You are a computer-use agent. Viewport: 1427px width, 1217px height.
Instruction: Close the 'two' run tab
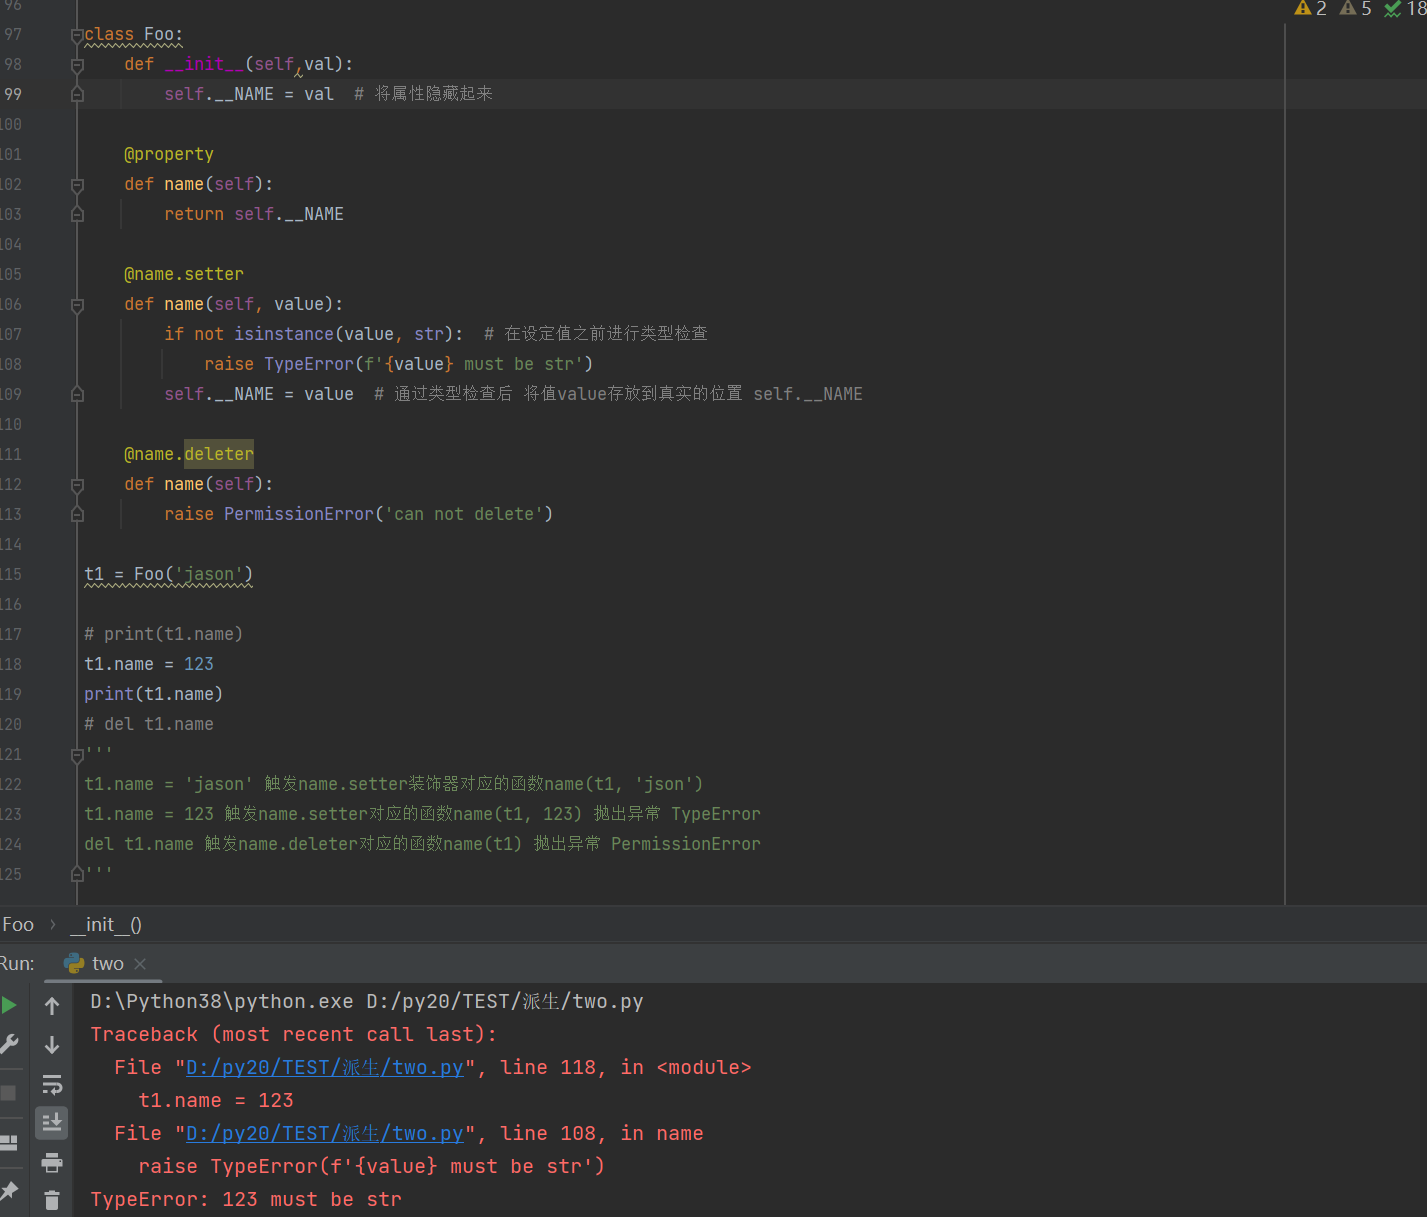[x=140, y=964]
